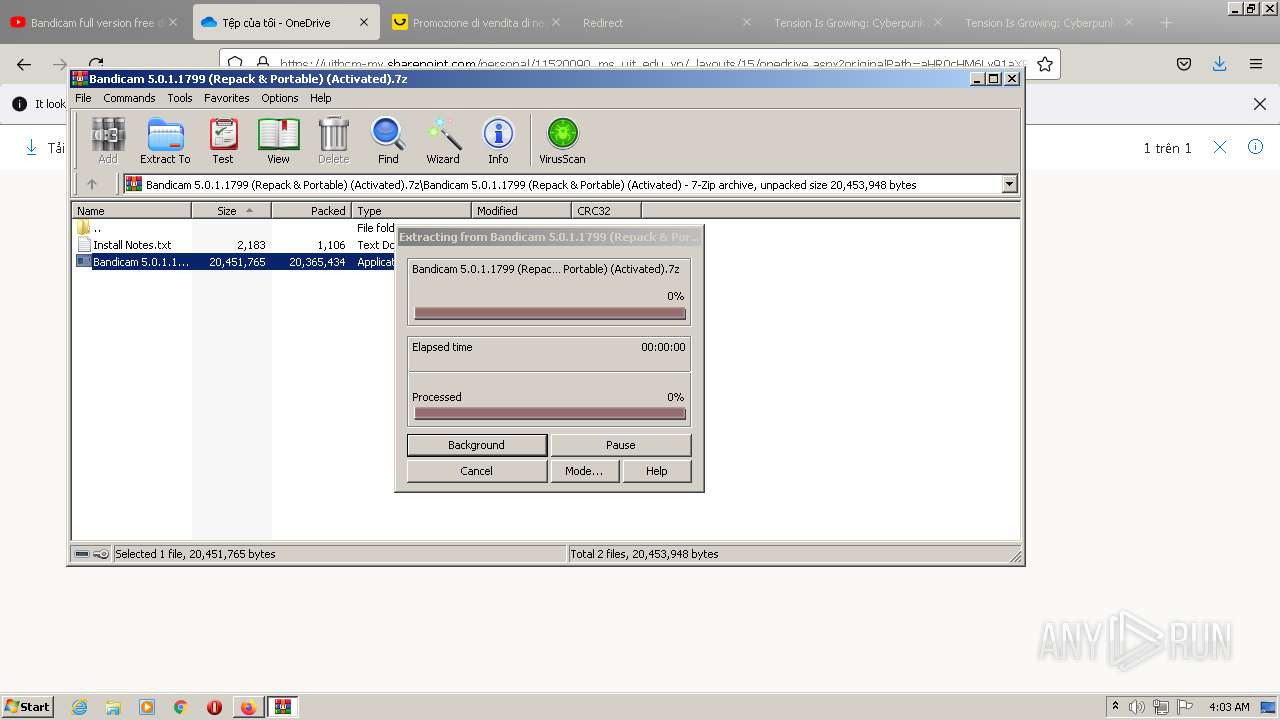Image resolution: width=1280 pixels, height=720 pixels.
Task: Click the Processed progress bar
Action: tap(550, 413)
